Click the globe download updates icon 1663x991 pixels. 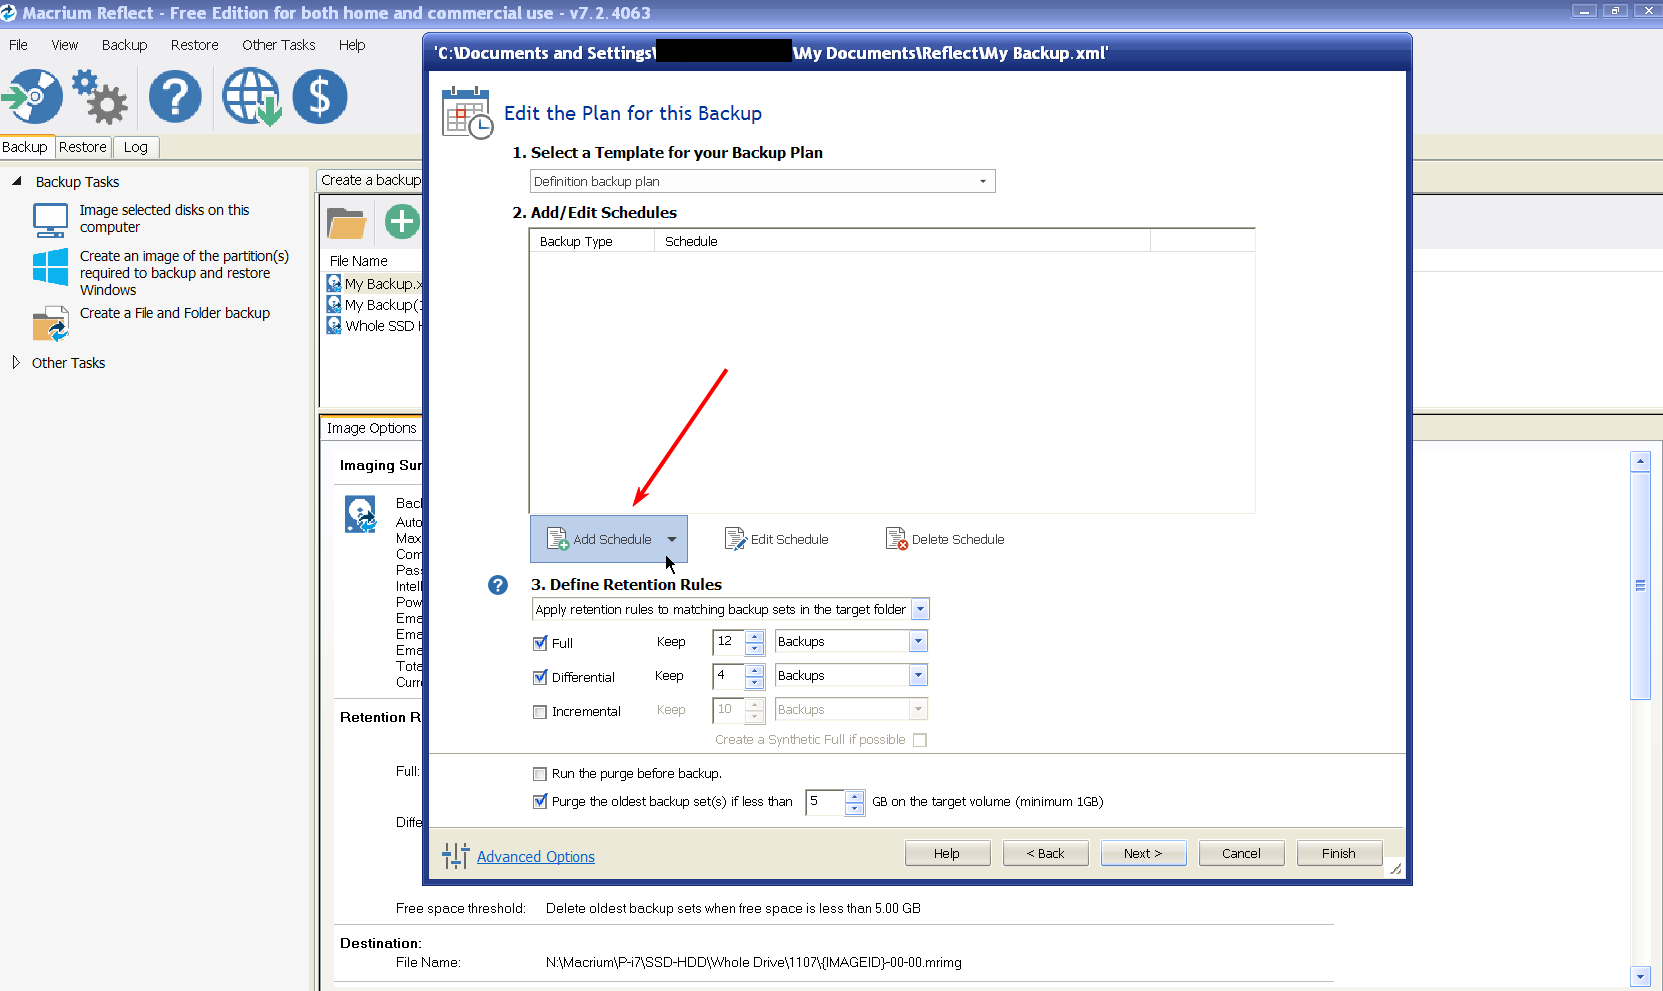pyautogui.click(x=251, y=97)
